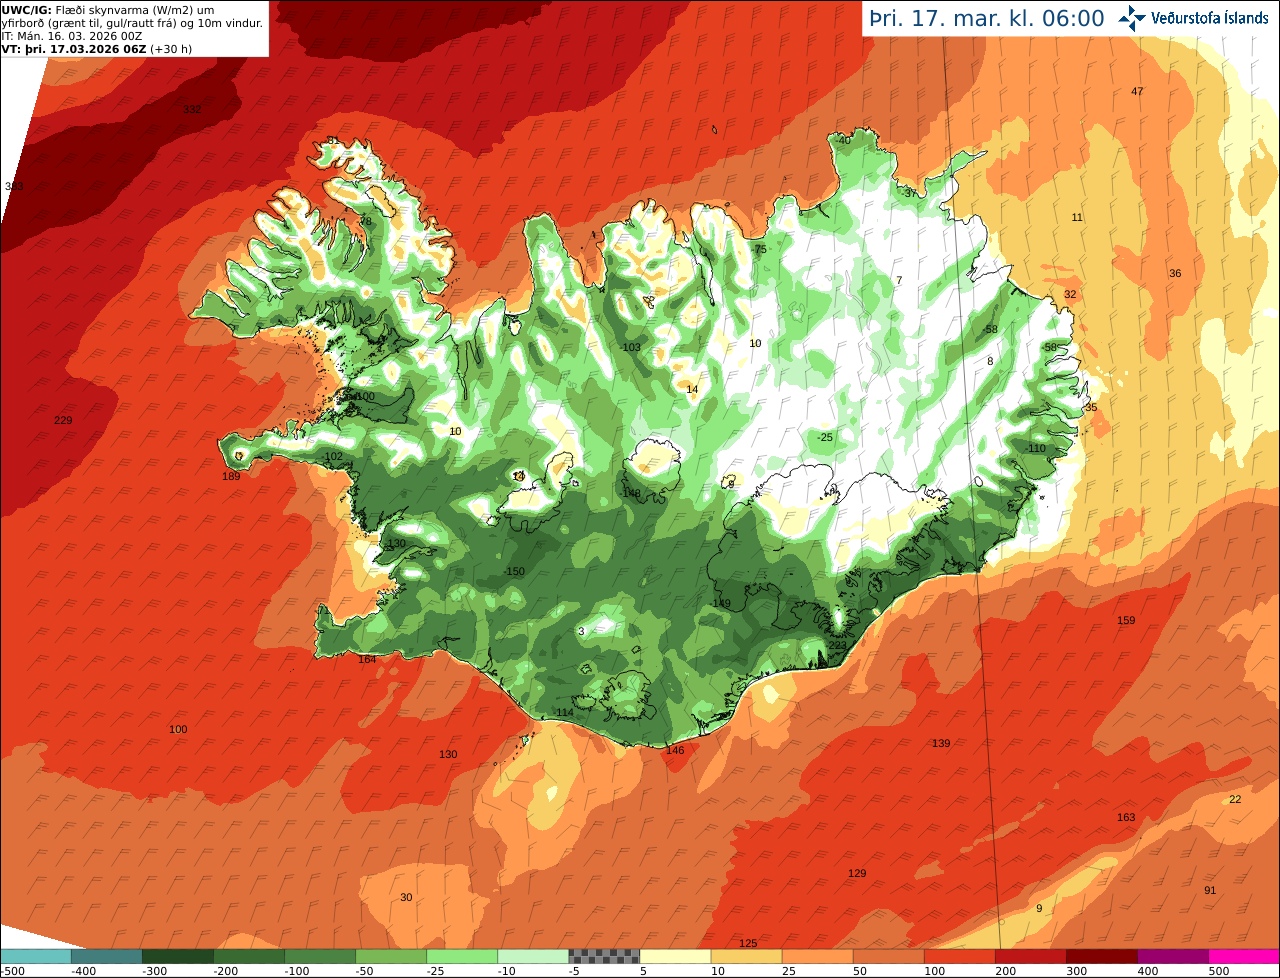Viewport: 1280px width, 978px height.
Task: Pick the darkest green -300 to -200 swatch
Action: coord(177,956)
